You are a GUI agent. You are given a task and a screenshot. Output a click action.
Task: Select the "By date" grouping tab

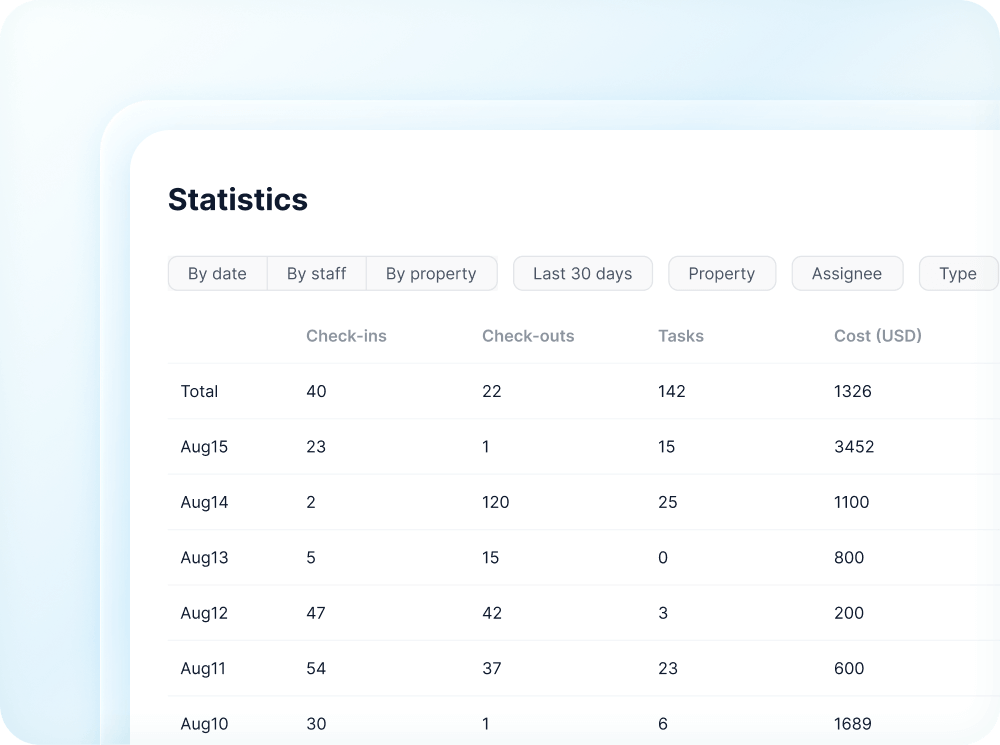[x=217, y=273]
